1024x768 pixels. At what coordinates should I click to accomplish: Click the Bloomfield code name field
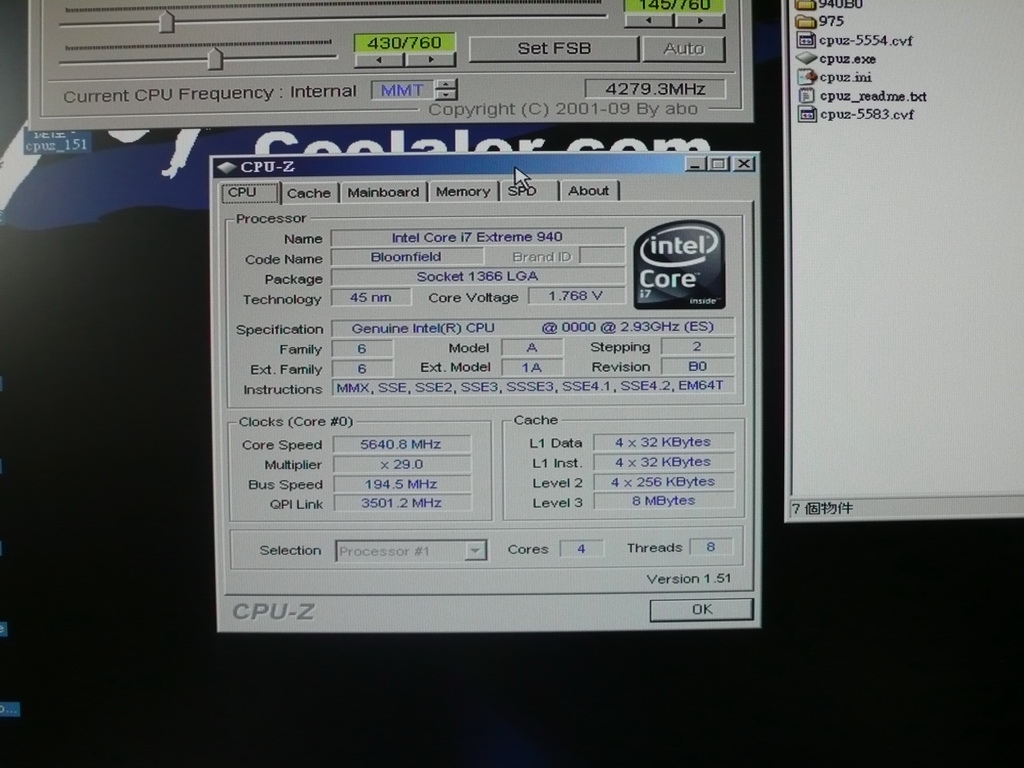pos(406,257)
